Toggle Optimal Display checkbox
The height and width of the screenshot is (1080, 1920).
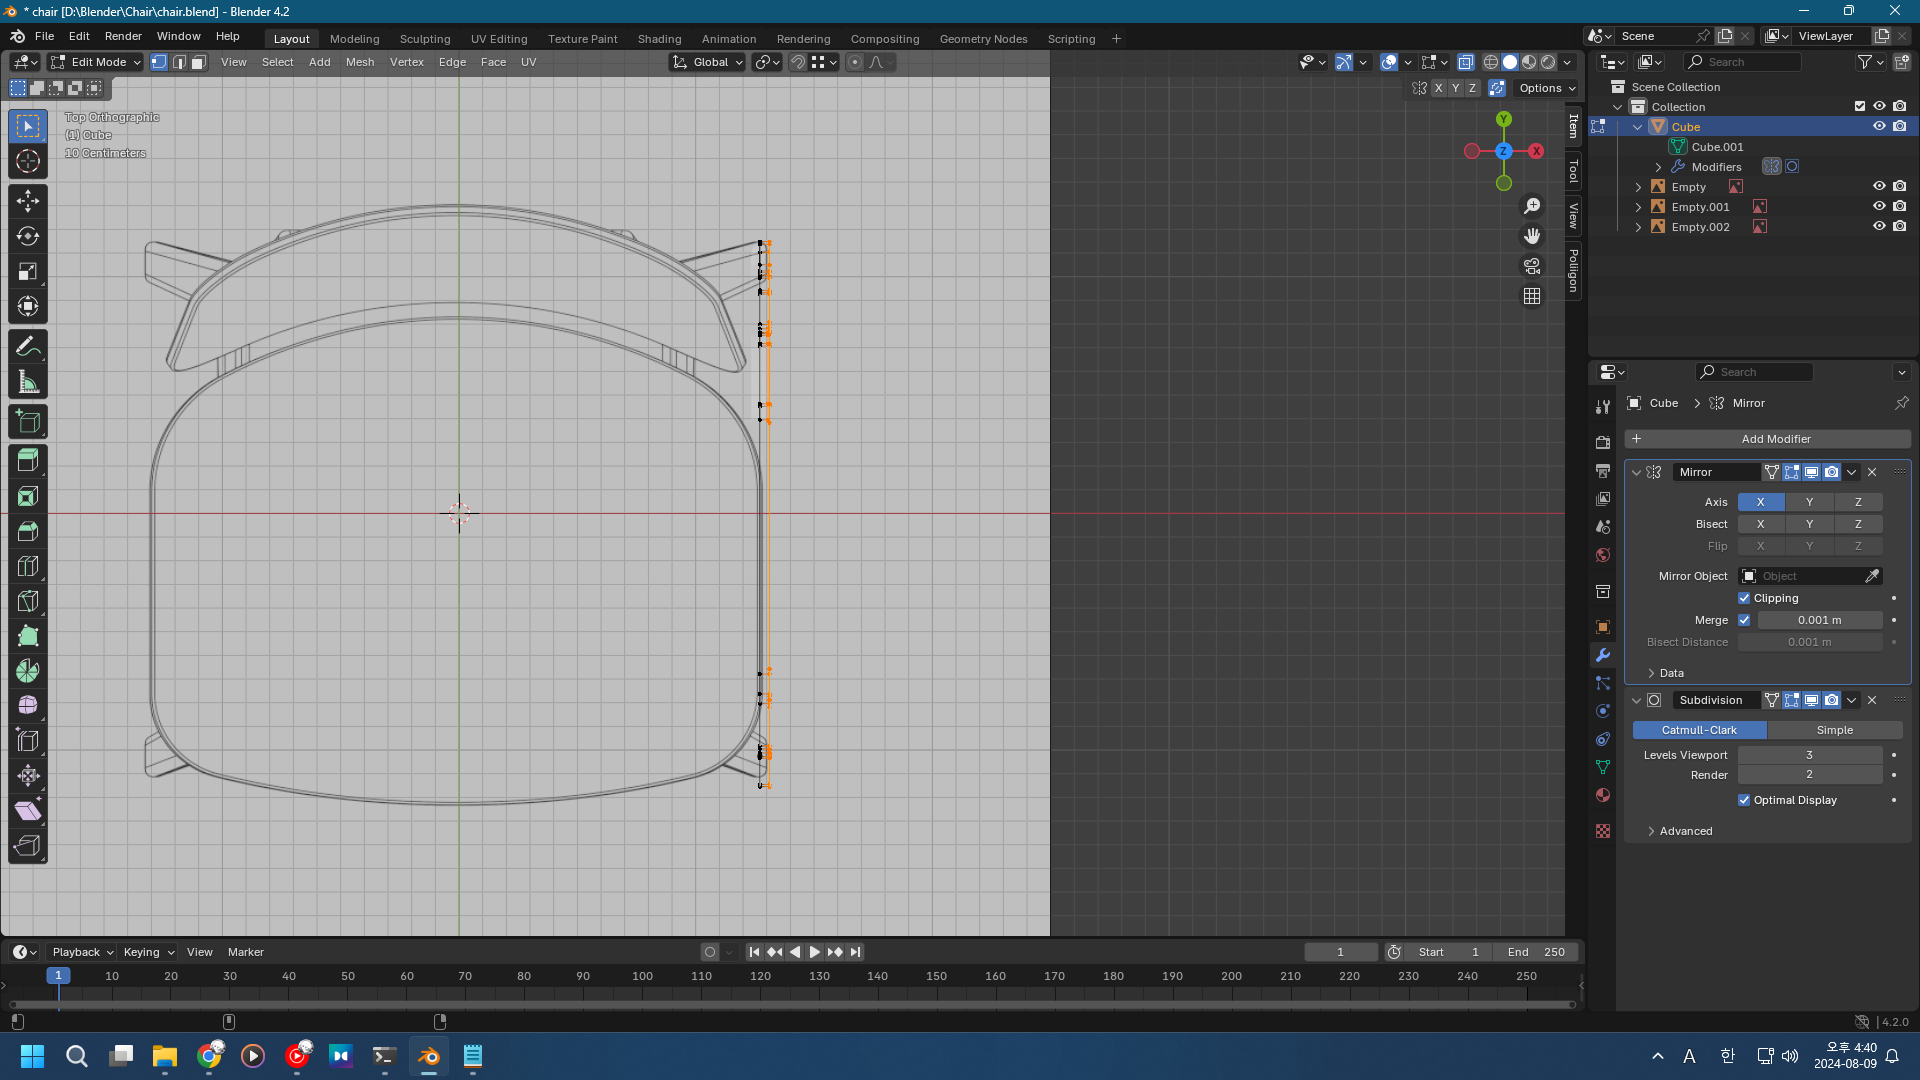click(1744, 800)
